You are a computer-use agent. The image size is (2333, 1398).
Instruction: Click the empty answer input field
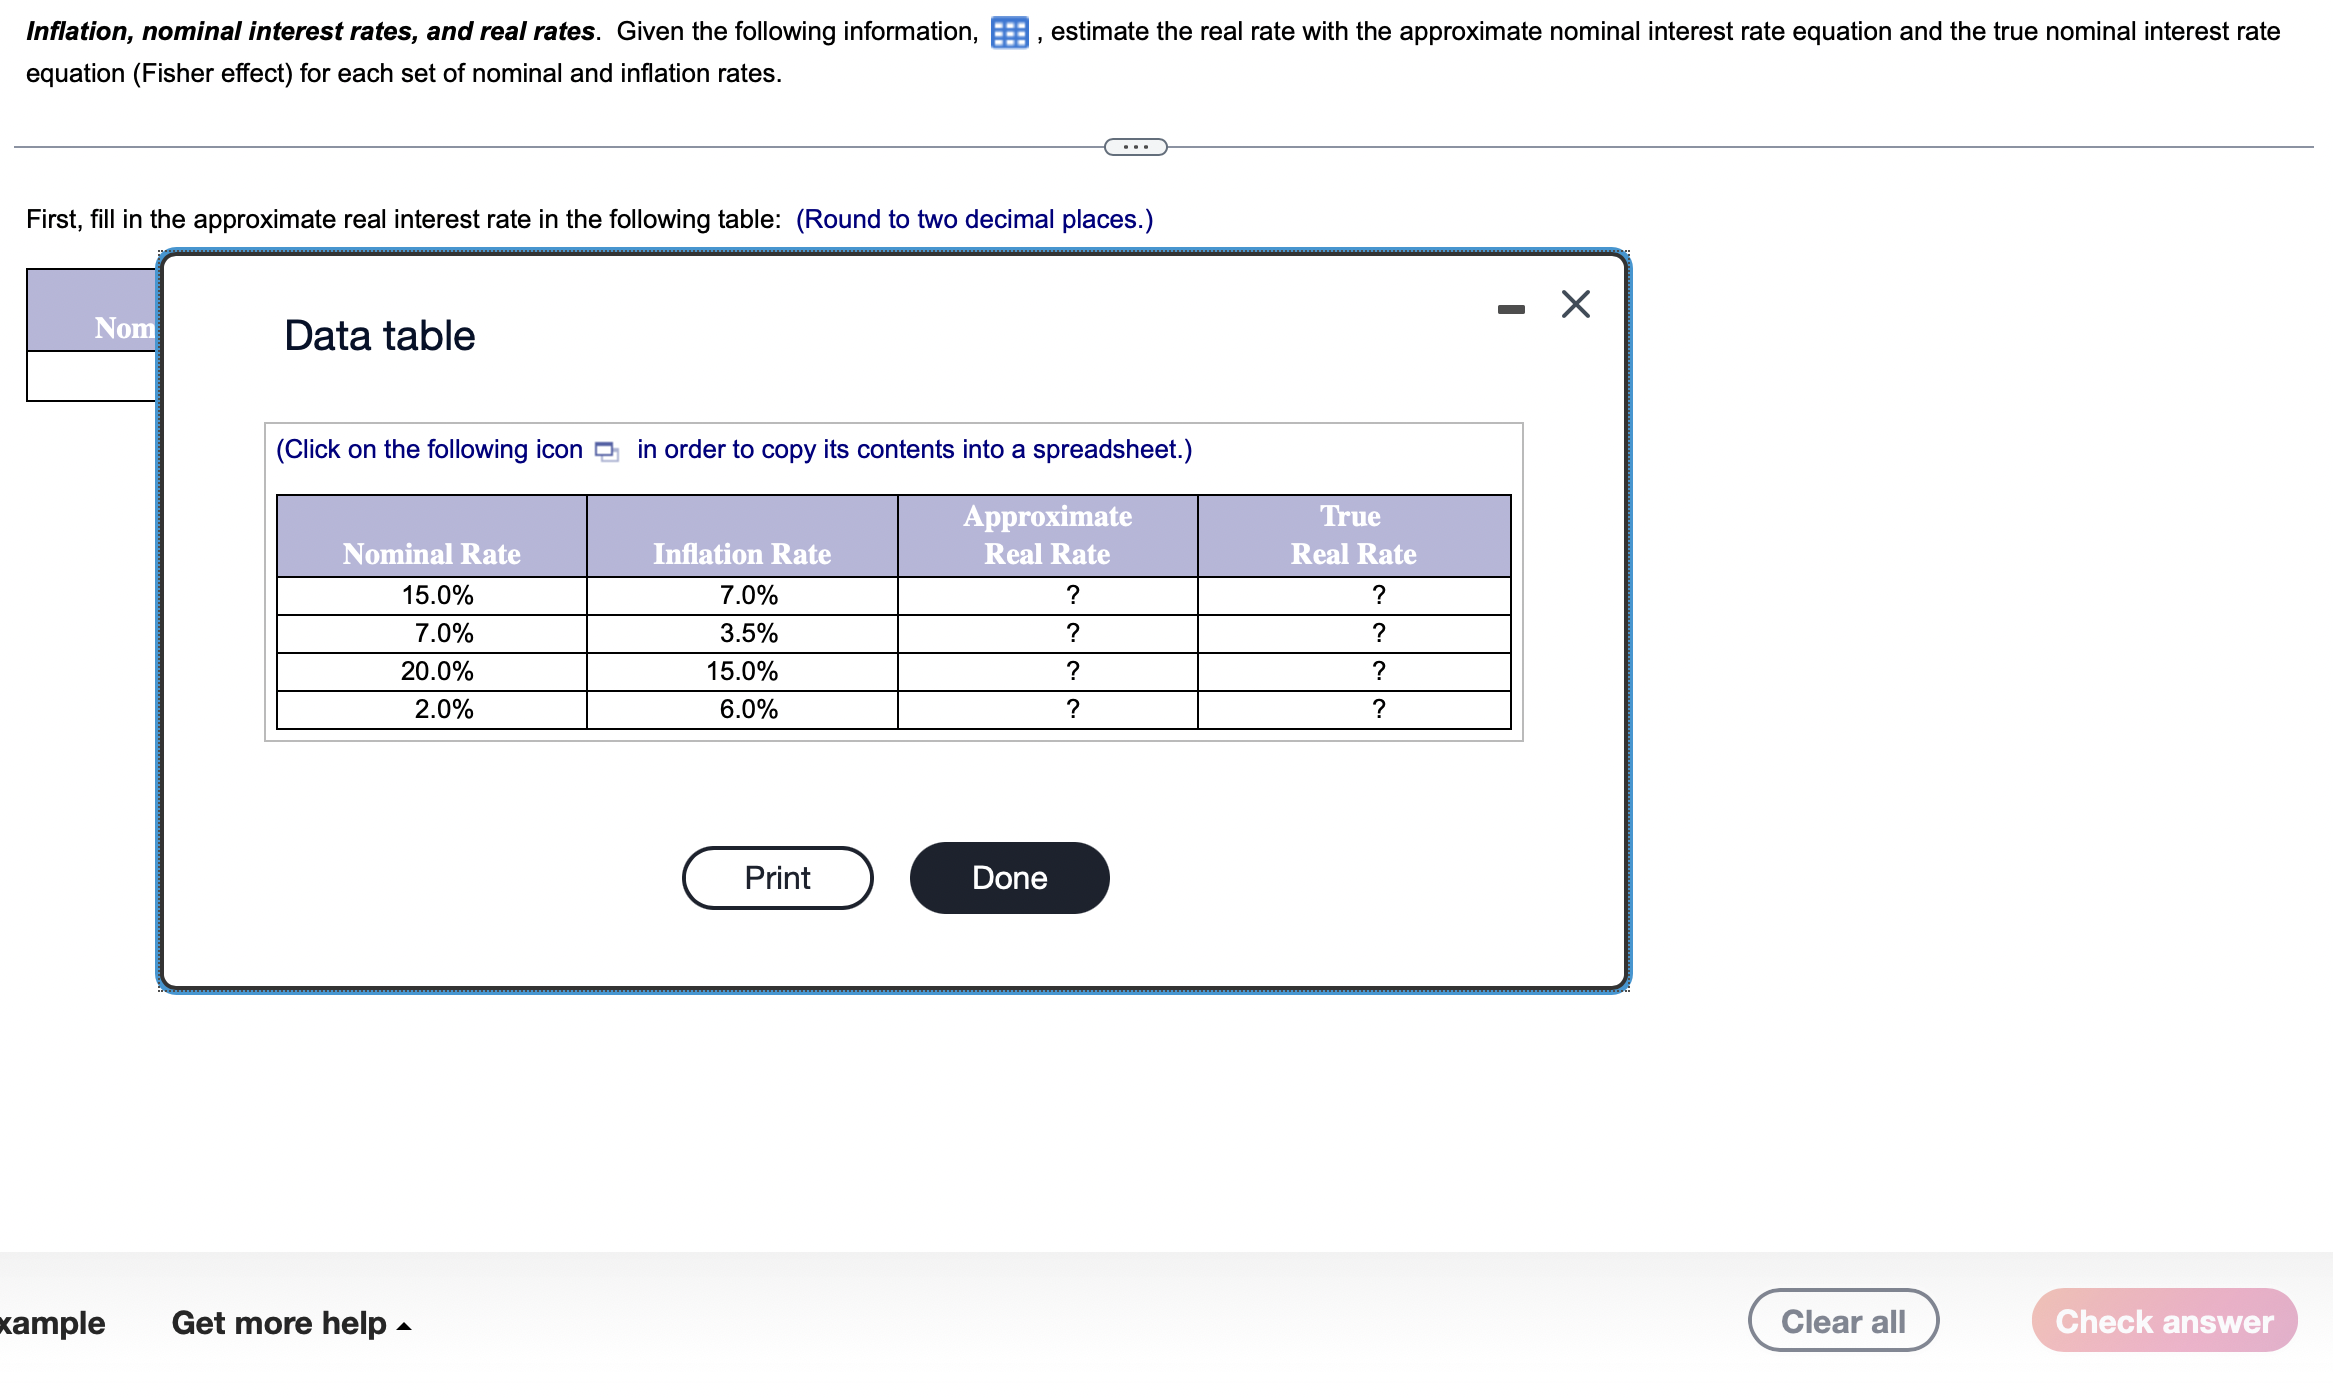click(x=91, y=376)
